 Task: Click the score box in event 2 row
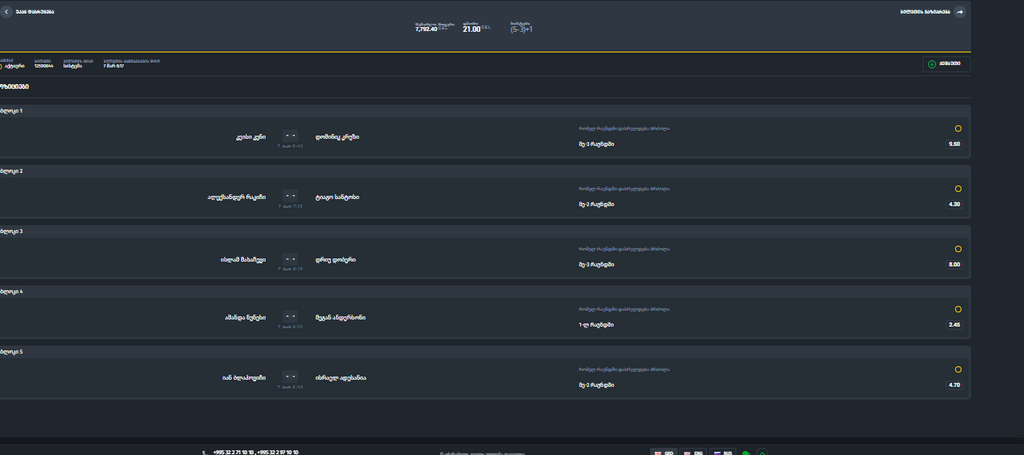pos(290,195)
